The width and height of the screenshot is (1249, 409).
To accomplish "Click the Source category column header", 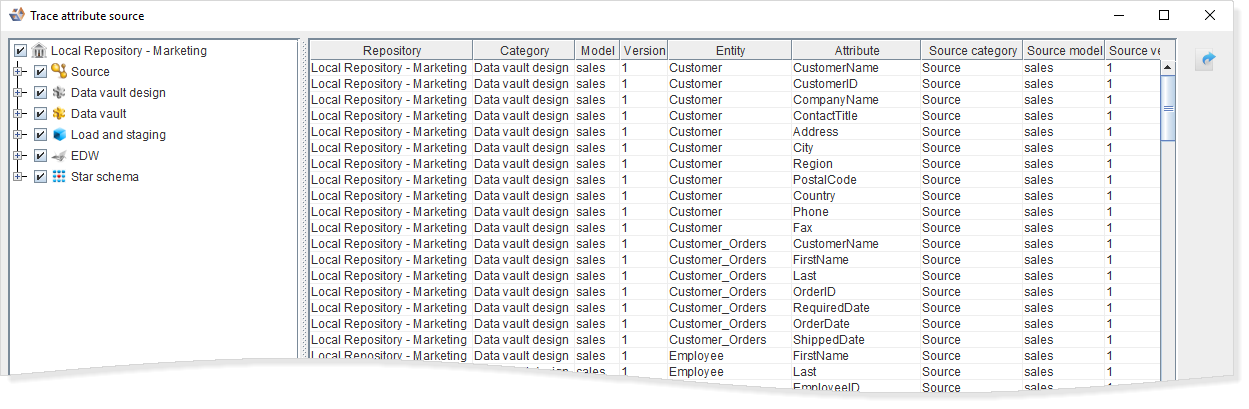I will (972, 51).
